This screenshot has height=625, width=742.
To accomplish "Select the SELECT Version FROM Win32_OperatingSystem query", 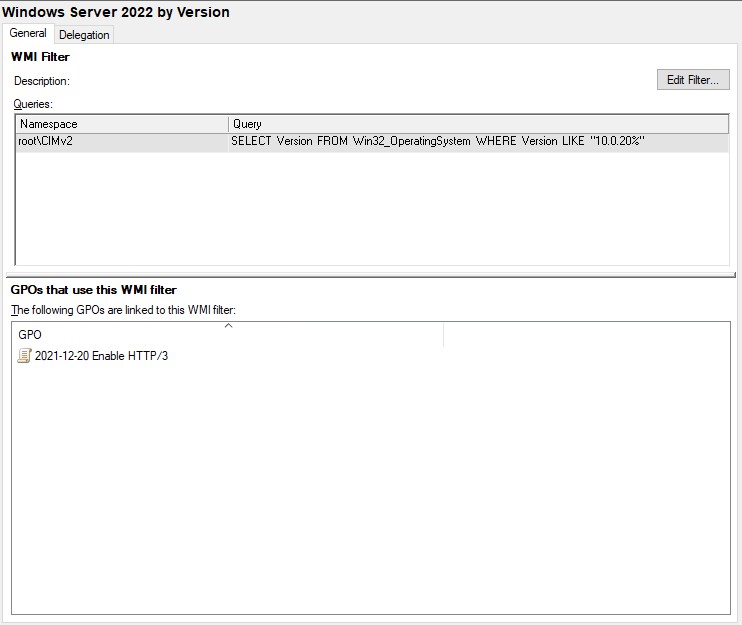I will click(x=438, y=141).
